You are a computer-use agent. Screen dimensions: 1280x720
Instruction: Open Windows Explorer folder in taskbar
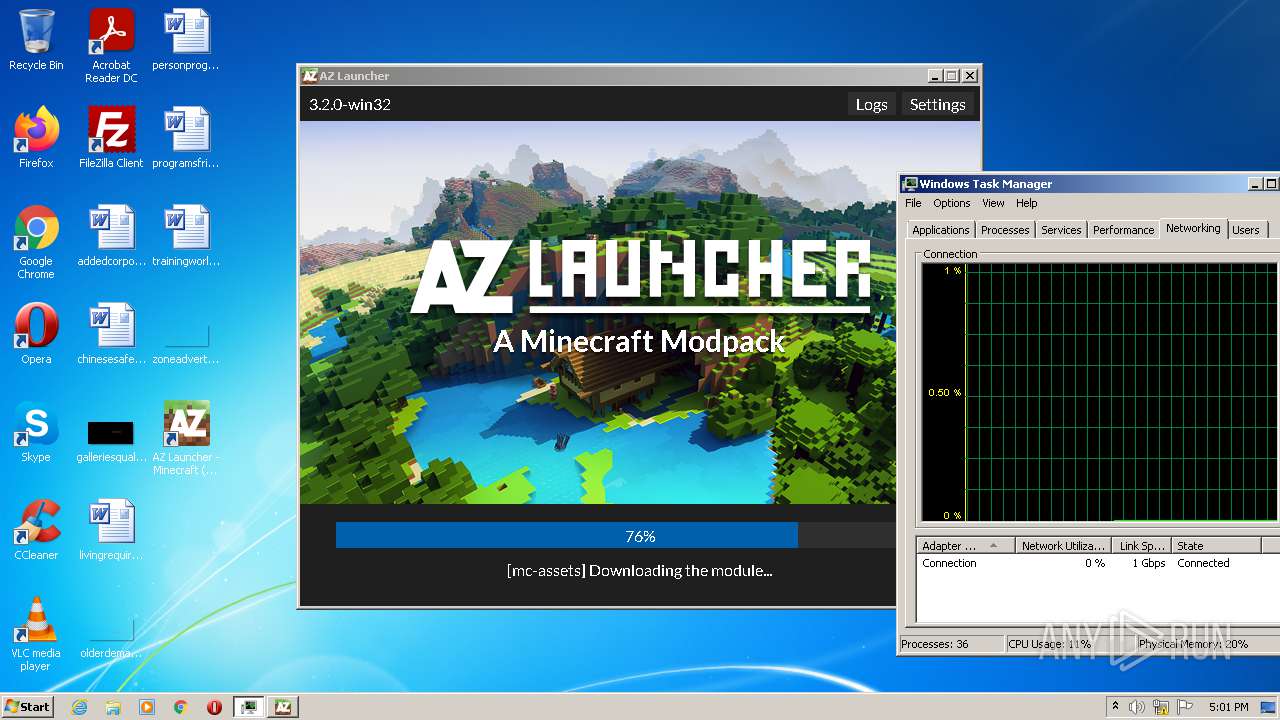pos(113,707)
